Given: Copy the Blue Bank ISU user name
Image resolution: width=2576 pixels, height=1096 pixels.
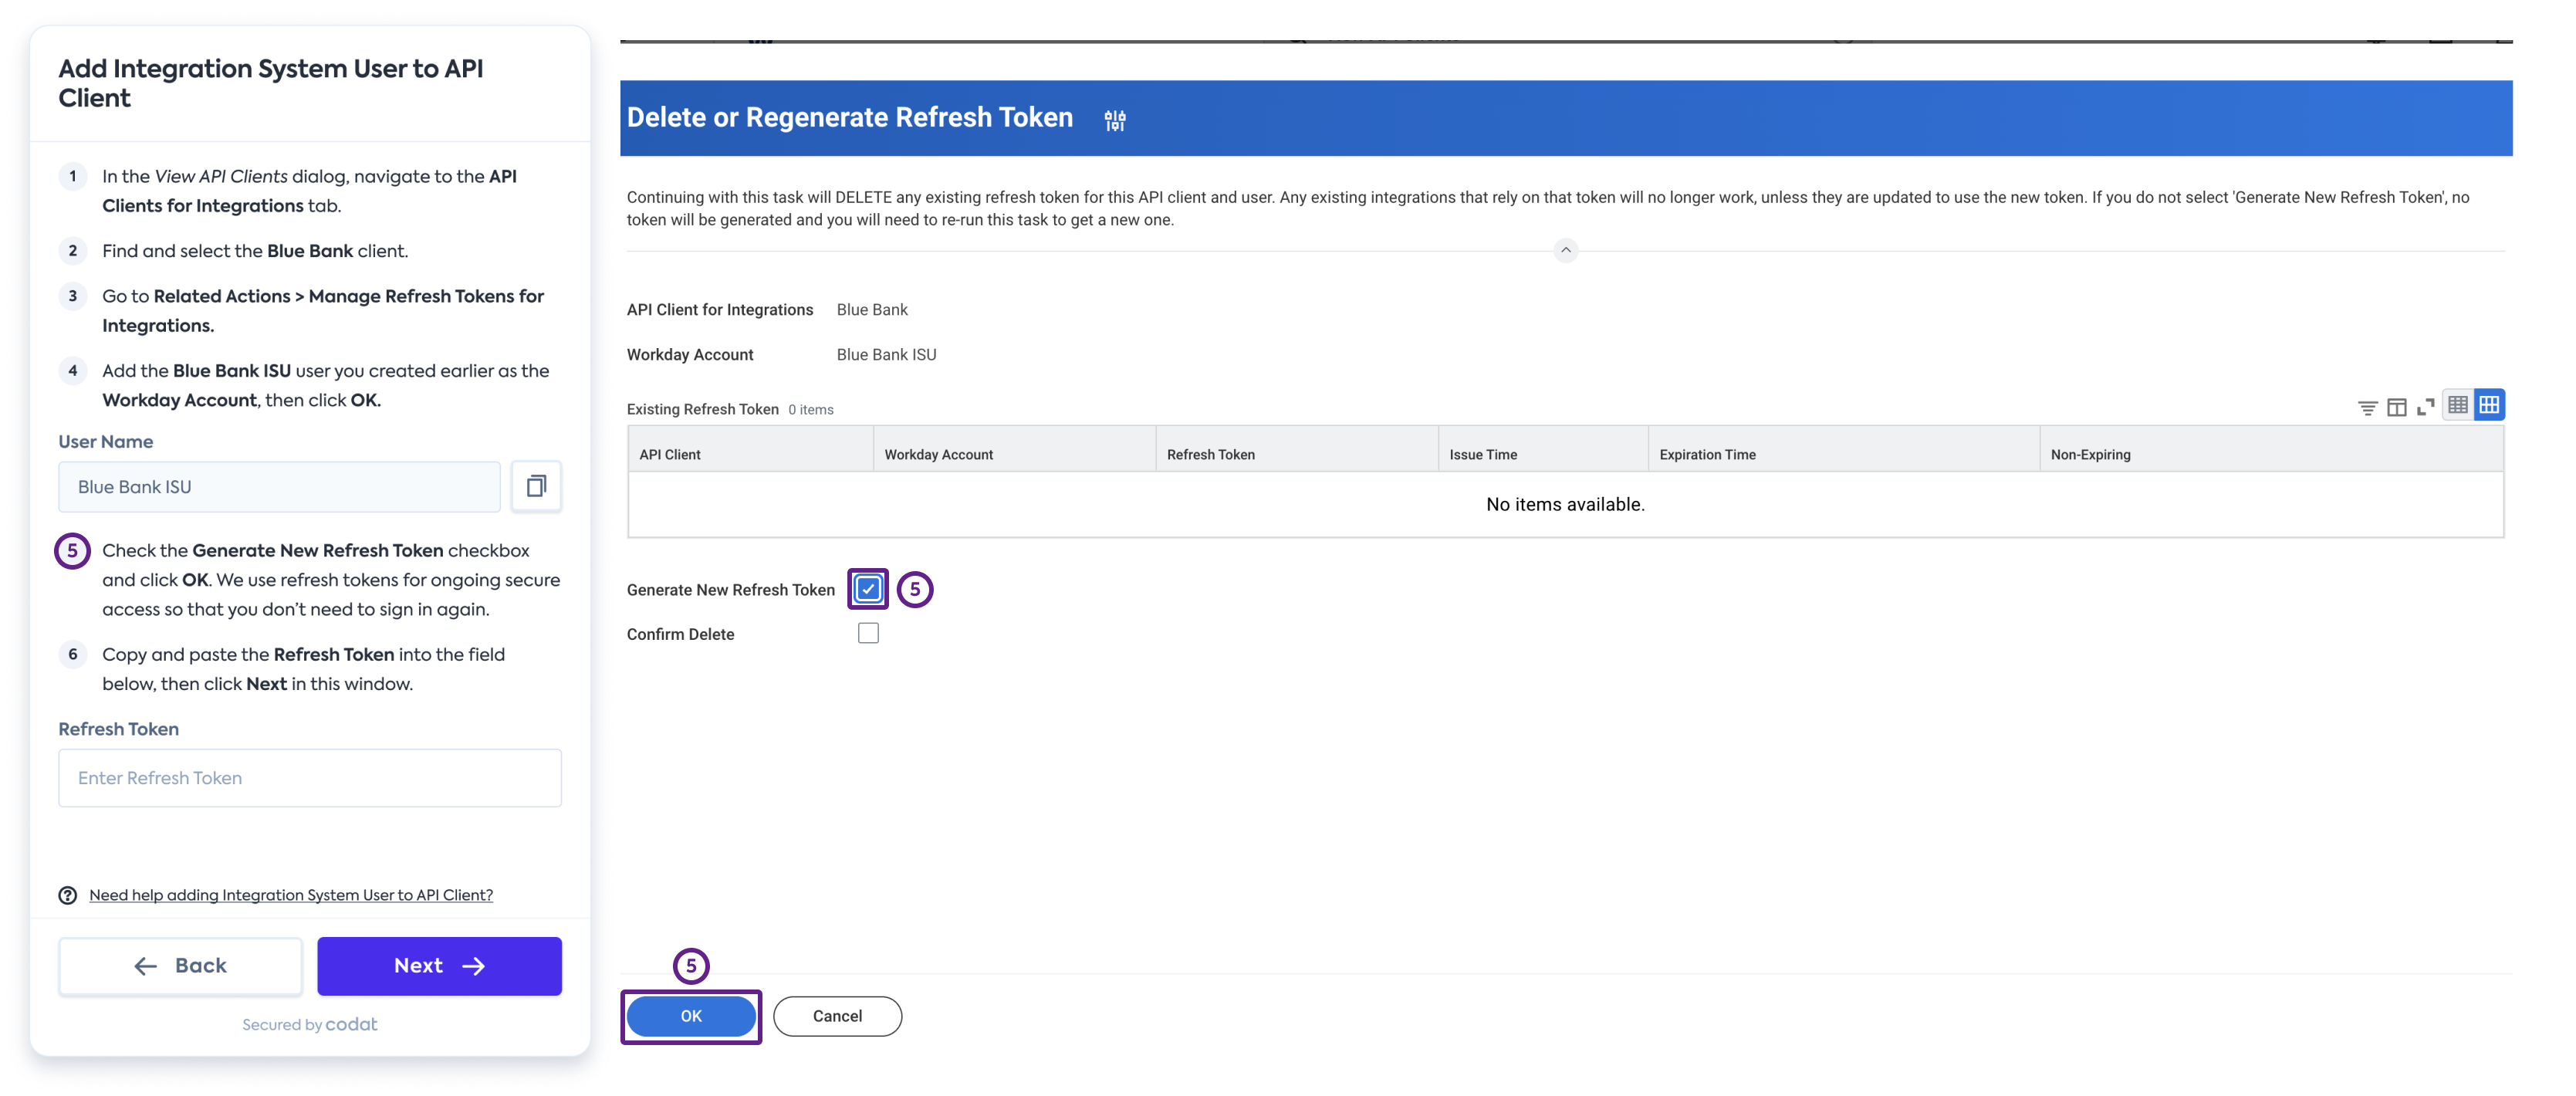Looking at the screenshot, I should (x=537, y=486).
